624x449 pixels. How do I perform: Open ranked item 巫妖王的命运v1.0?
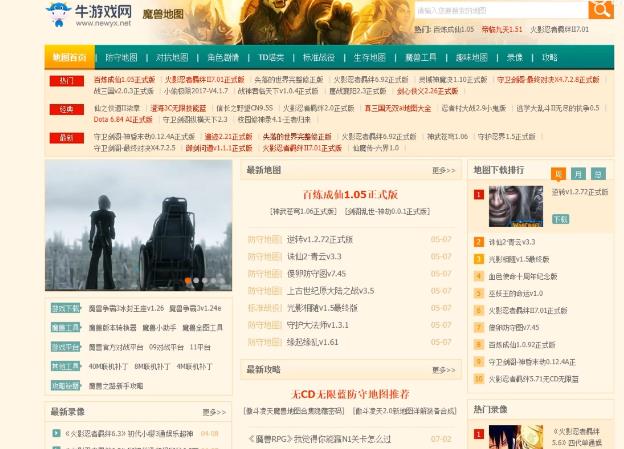click(x=516, y=293)
